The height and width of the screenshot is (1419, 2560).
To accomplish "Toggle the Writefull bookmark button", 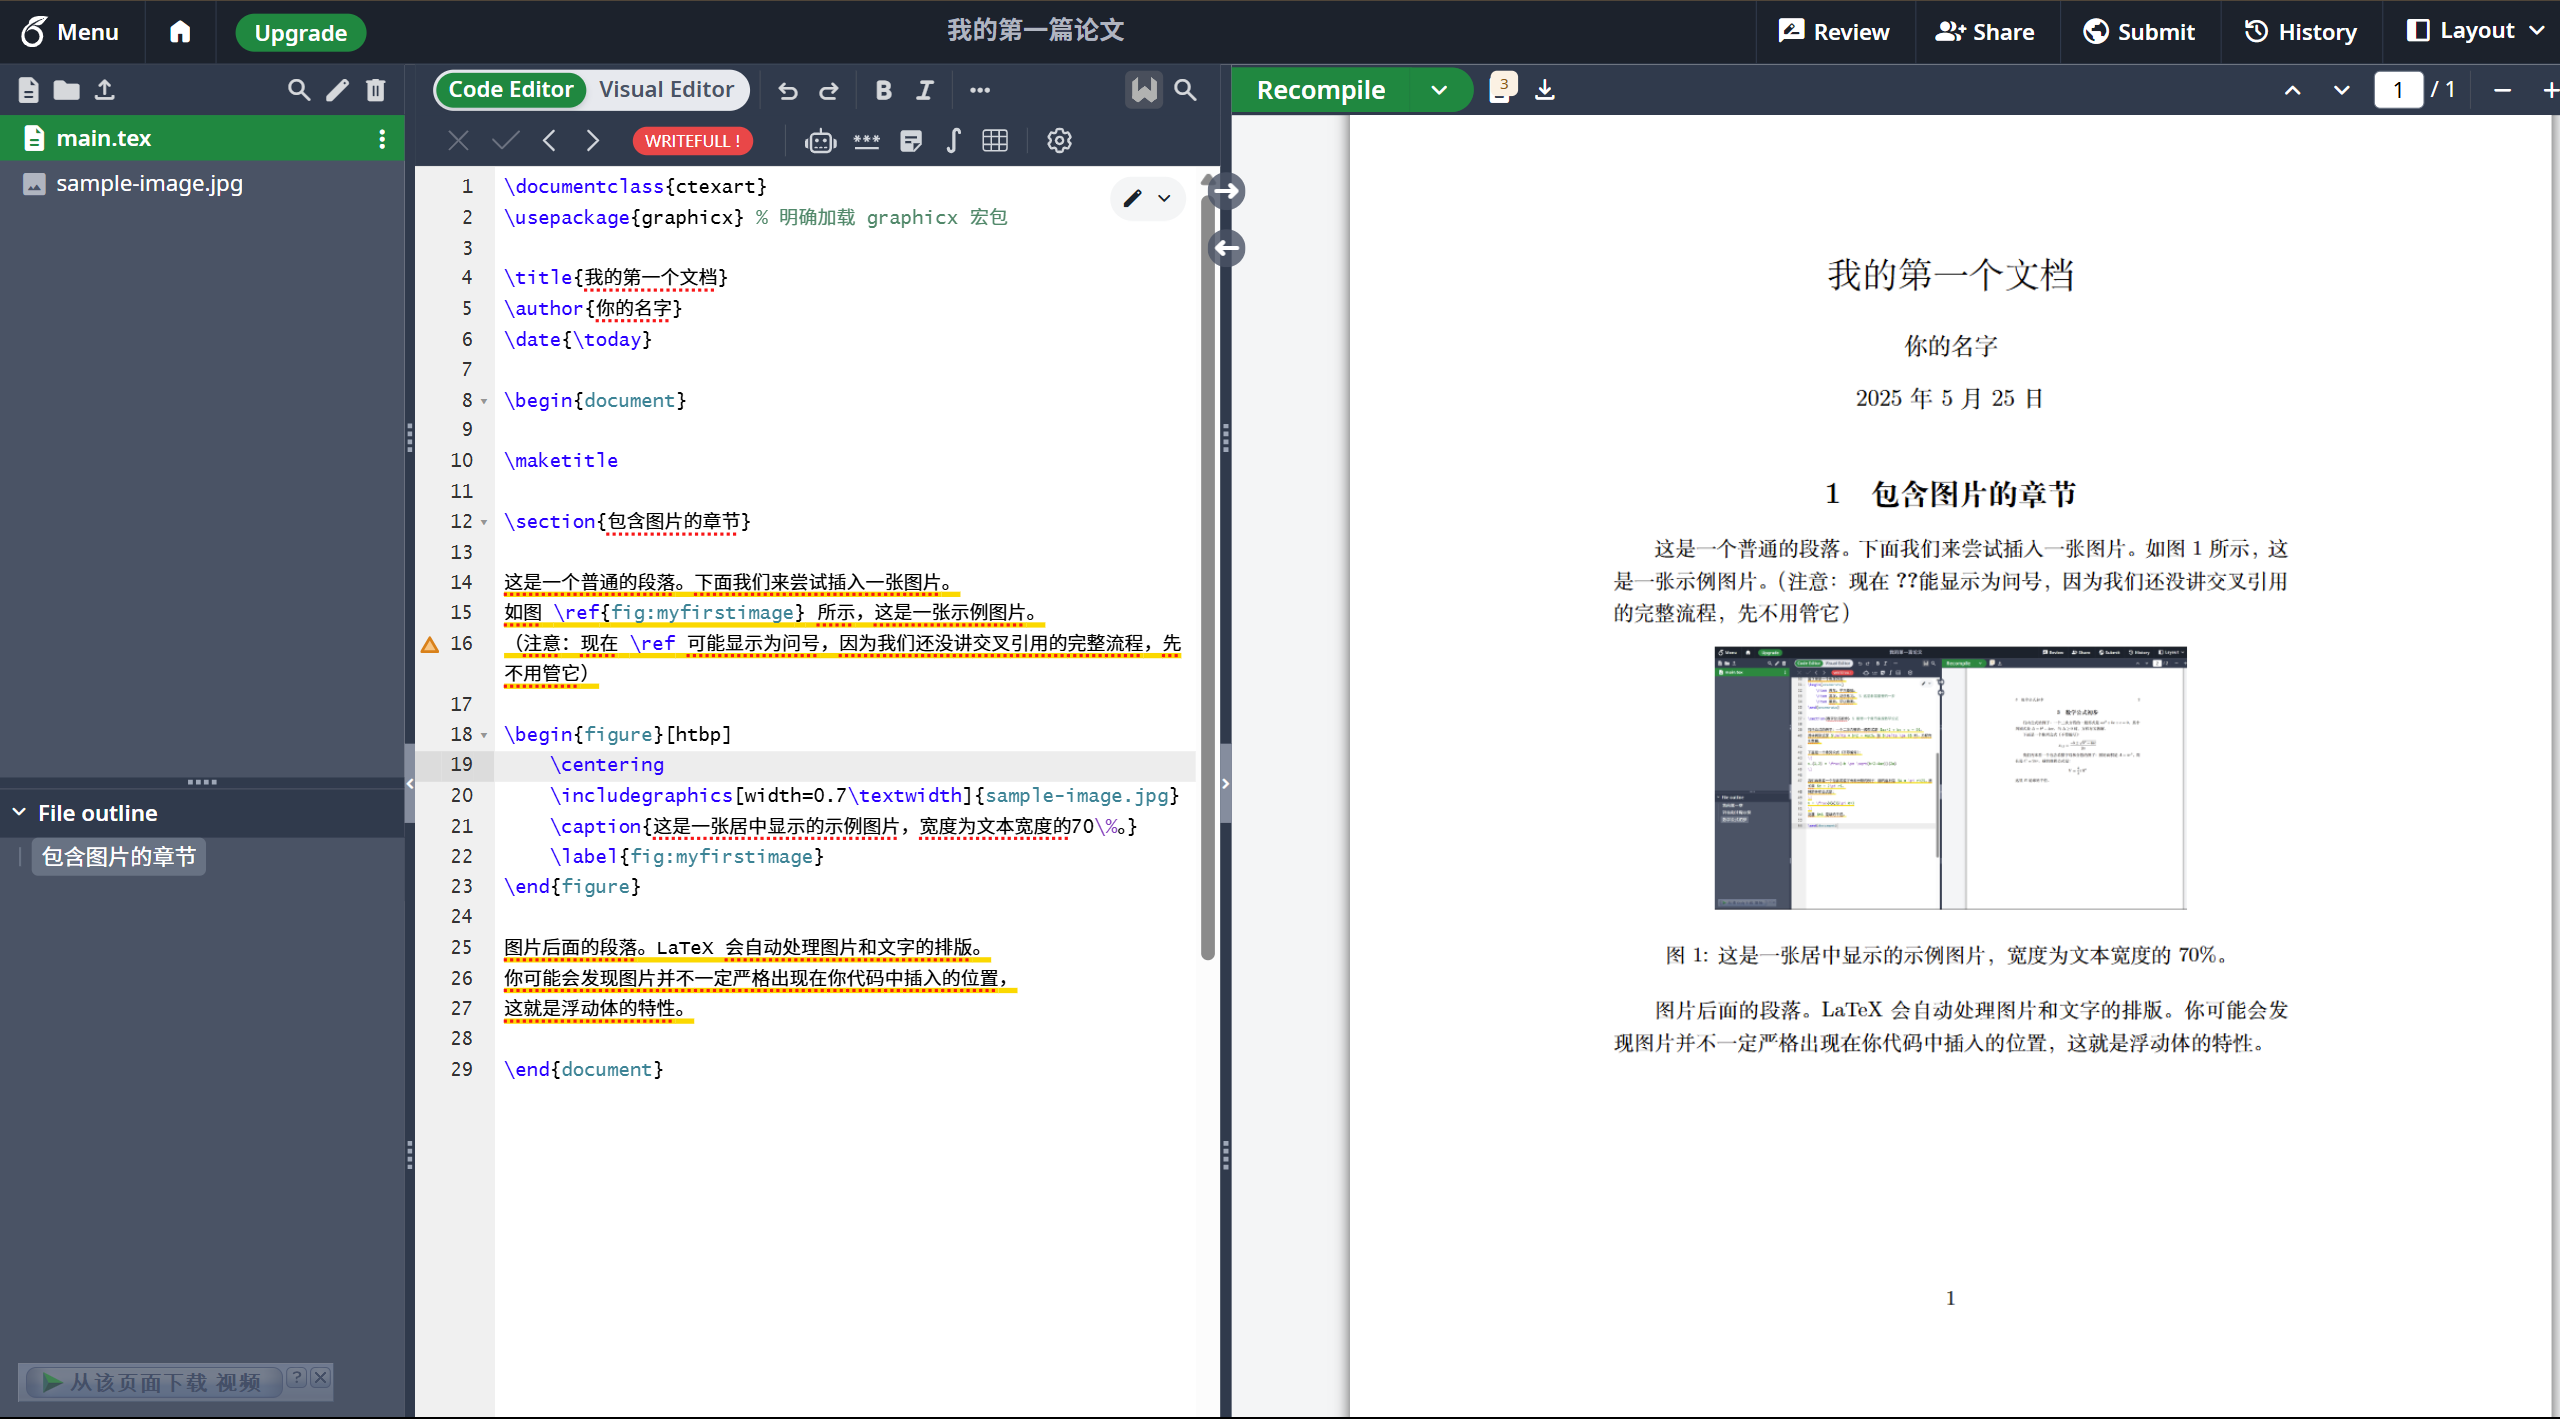I will point(1144,90).
